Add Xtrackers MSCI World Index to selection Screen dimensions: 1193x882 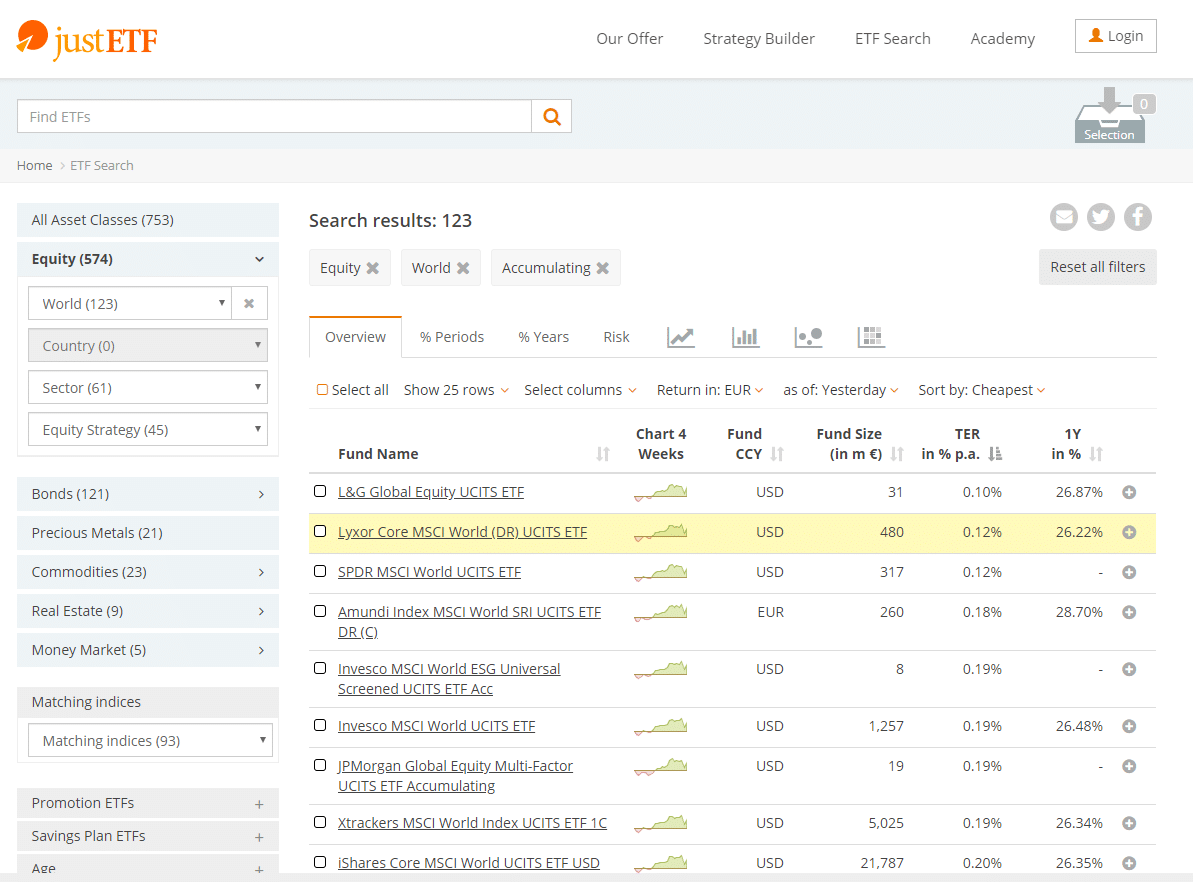click(x=1129, y=823)
